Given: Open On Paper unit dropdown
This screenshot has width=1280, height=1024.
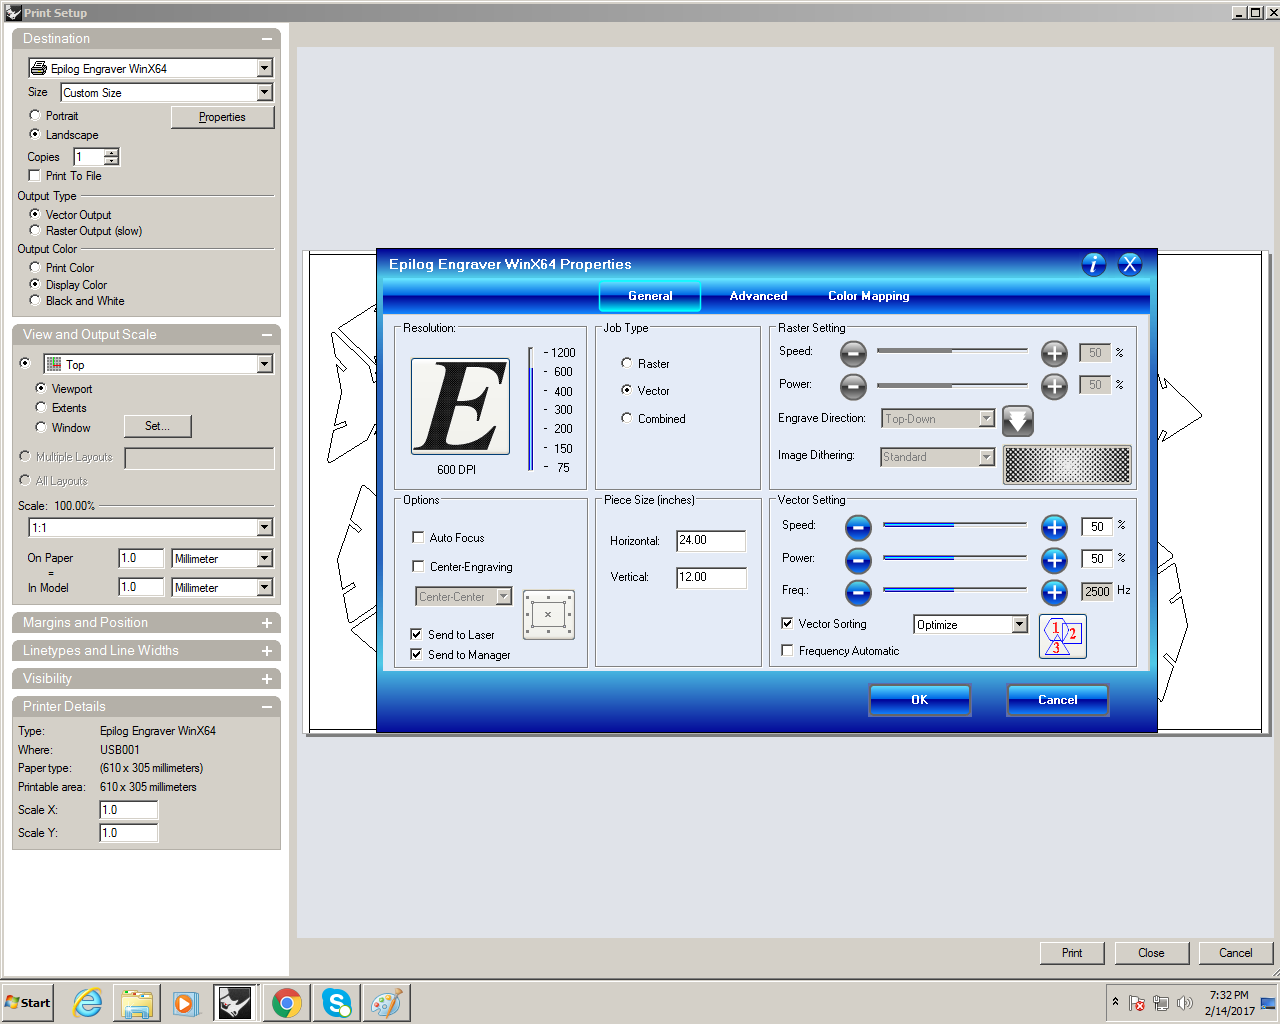Looking at the screenshot, I should coord(265,558).
